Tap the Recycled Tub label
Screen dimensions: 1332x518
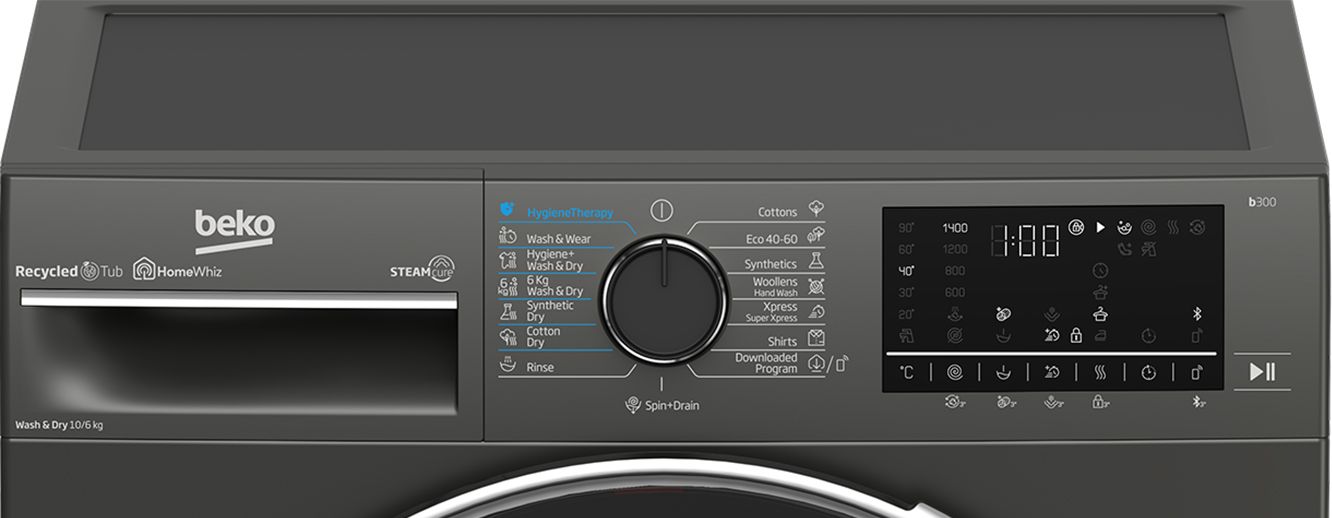[x=70, y=271]
